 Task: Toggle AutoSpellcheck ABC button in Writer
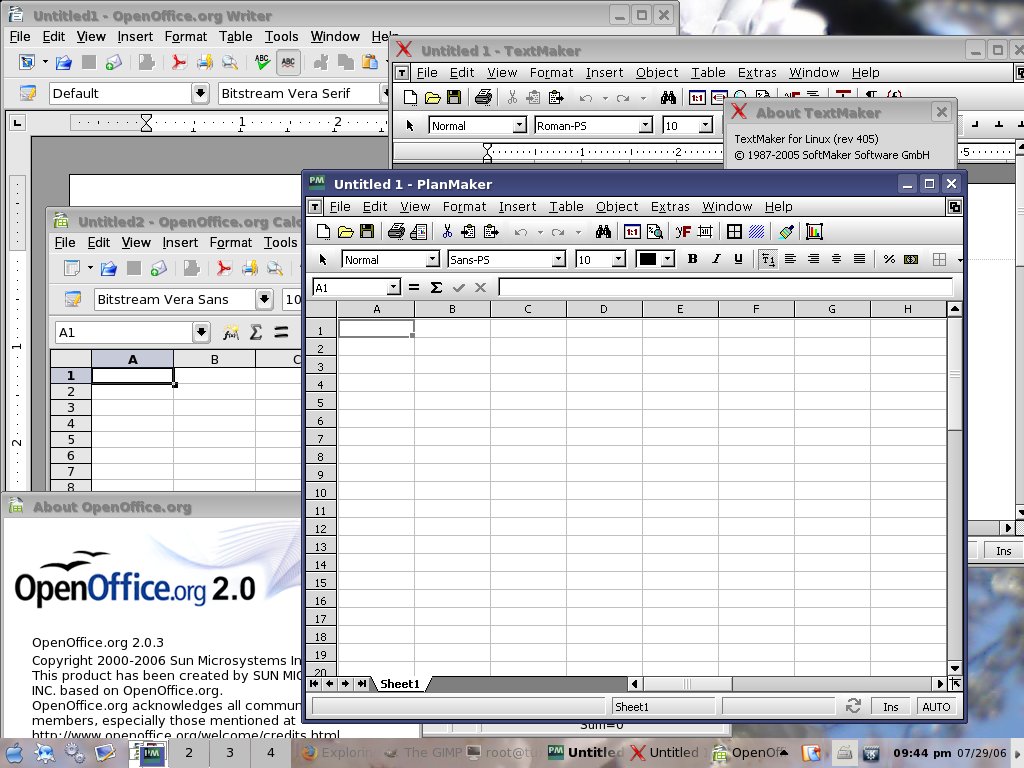pyautogui.click(x=288, y=62)
